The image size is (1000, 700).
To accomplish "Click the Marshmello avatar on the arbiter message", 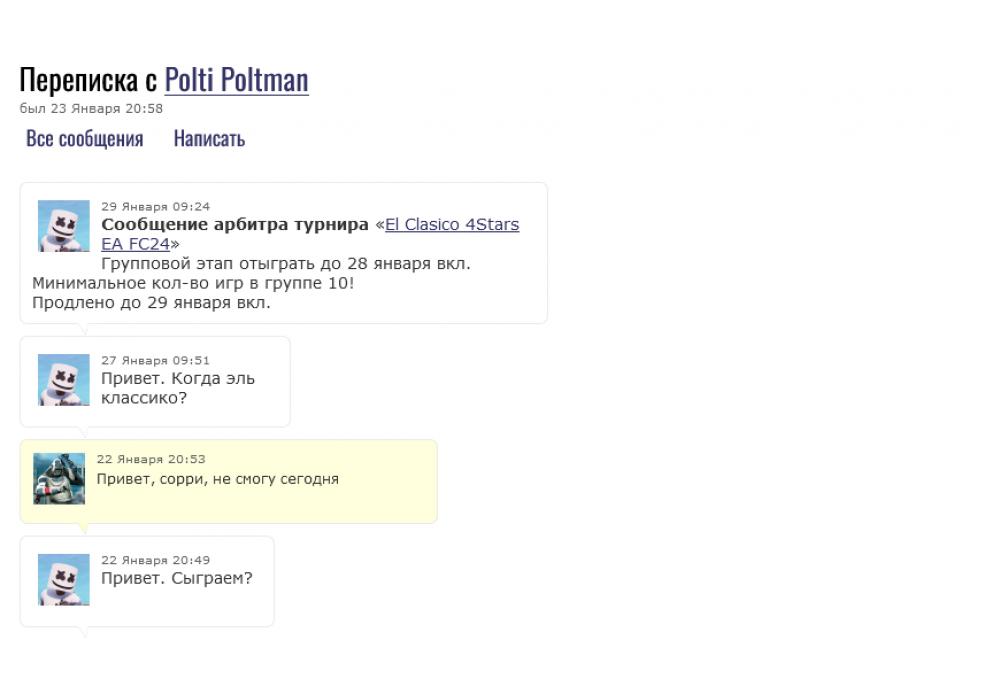I will (64, 226).
